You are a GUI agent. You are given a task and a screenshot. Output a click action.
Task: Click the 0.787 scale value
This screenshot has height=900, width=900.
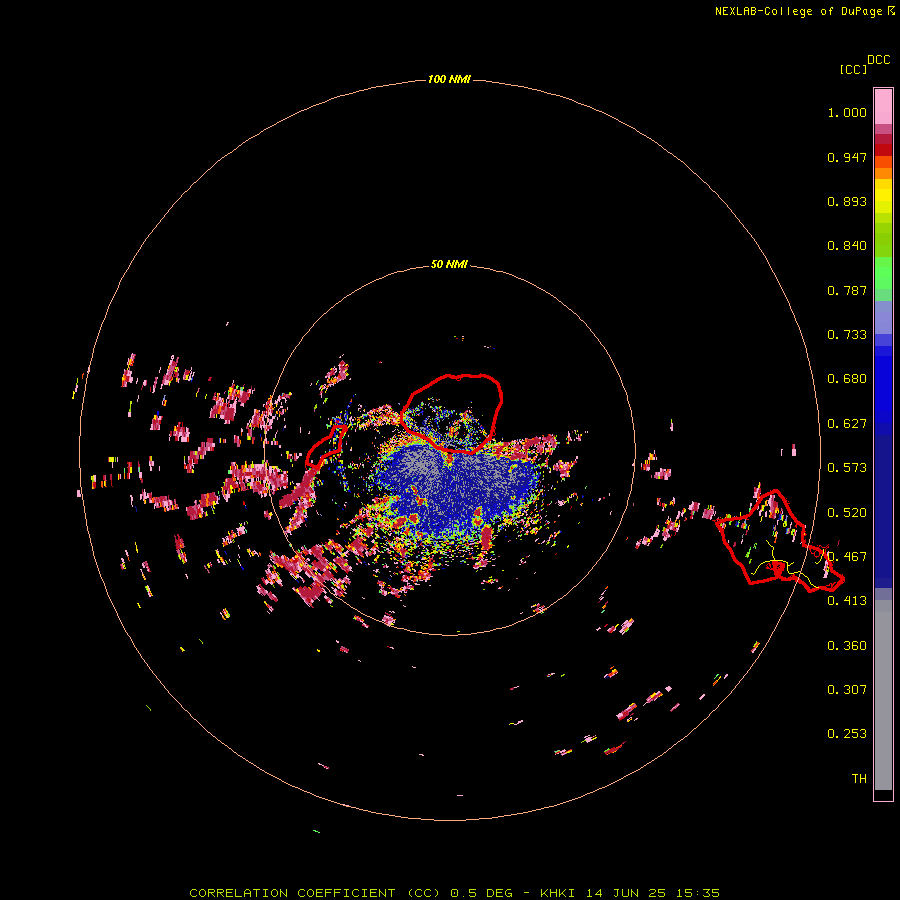pyautogui.click(x=847, y=290)
